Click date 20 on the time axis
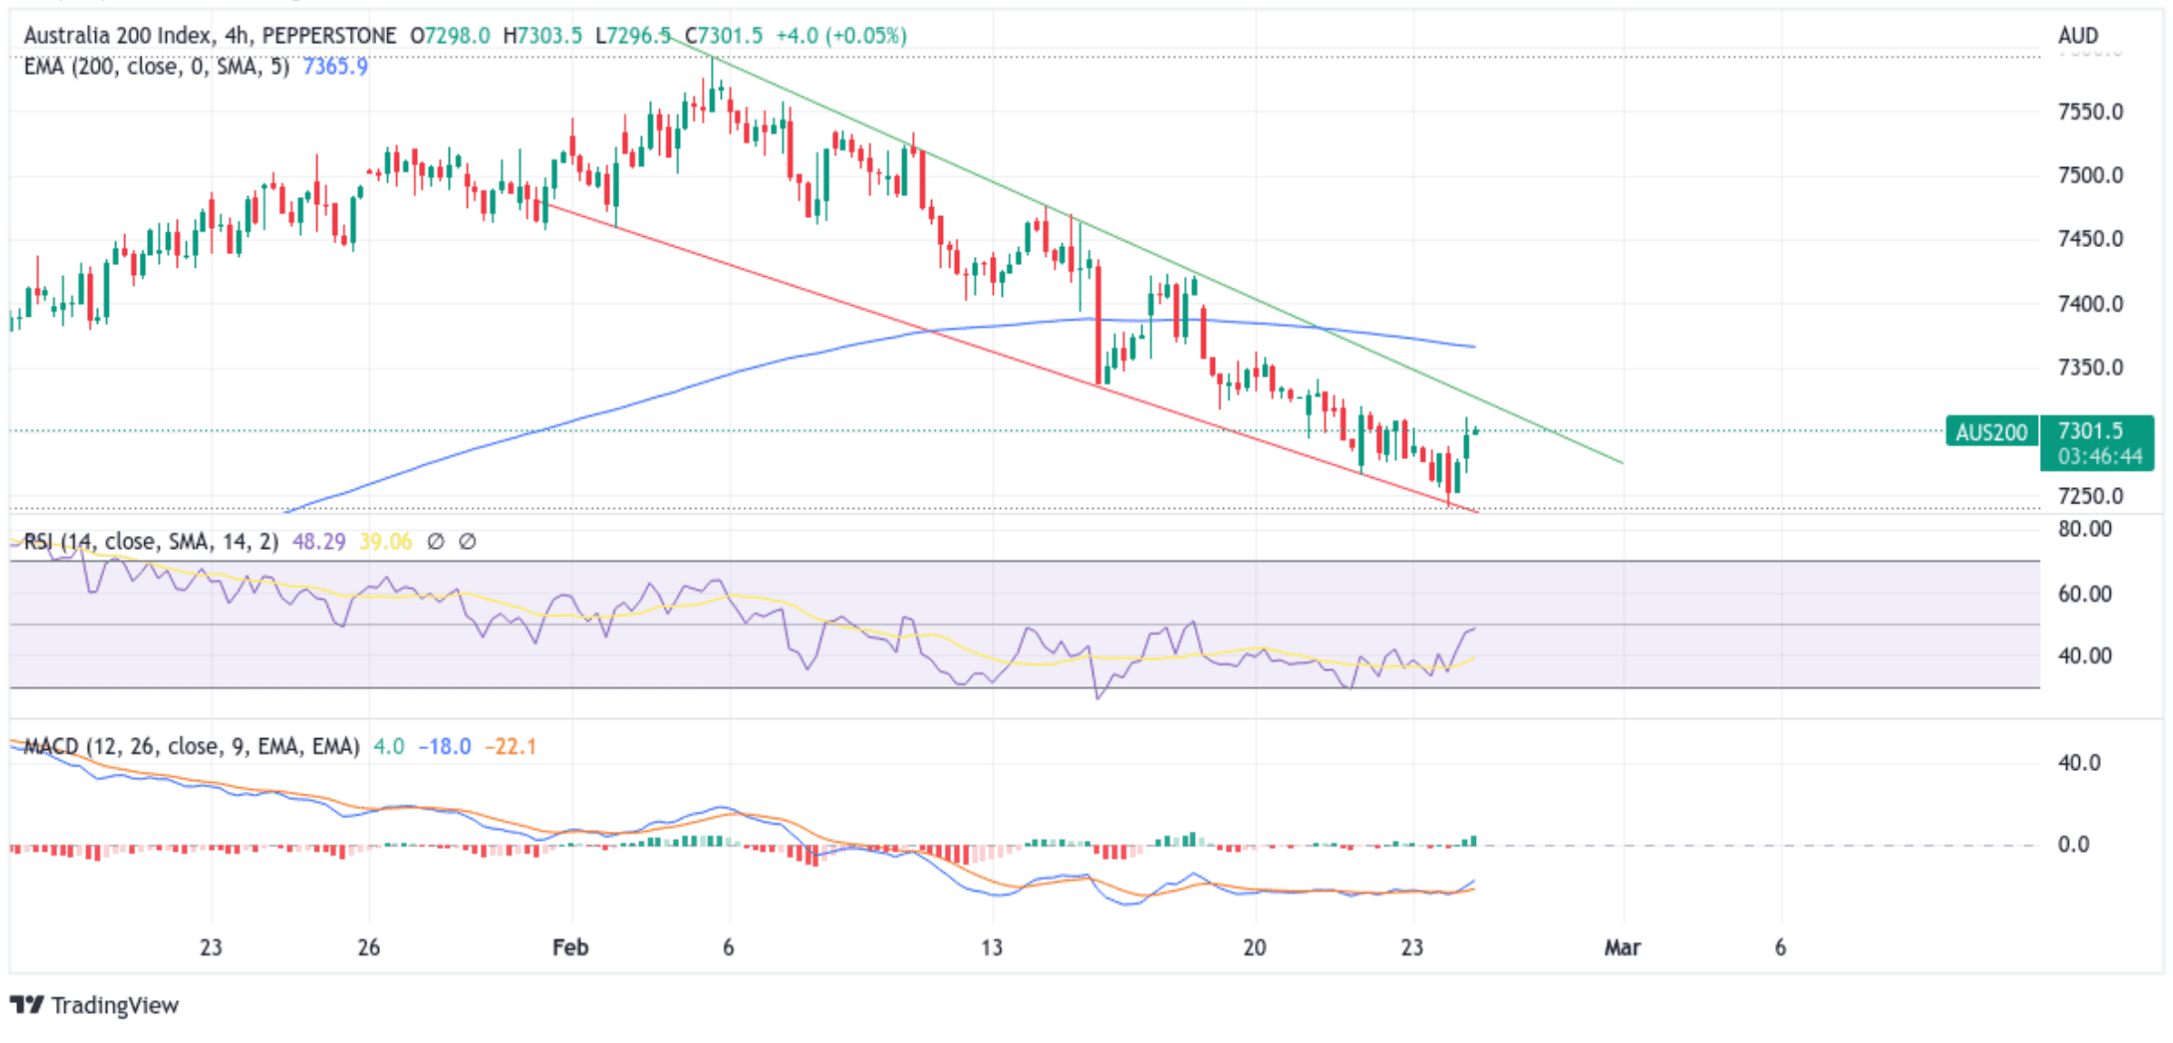Image resolution: width=2173 pixels, height=1043 pixels. pyautogui.click(x=1254, y=947)
